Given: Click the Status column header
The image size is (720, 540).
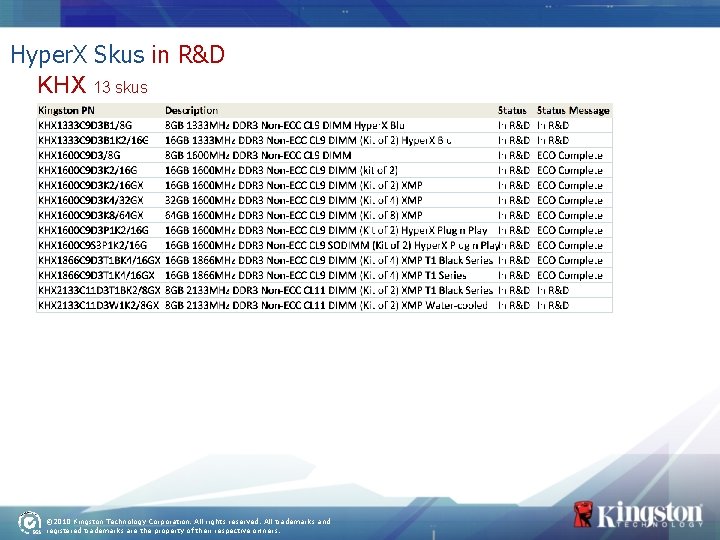Looking at the screenshot, I should click(x=512, y=111).
